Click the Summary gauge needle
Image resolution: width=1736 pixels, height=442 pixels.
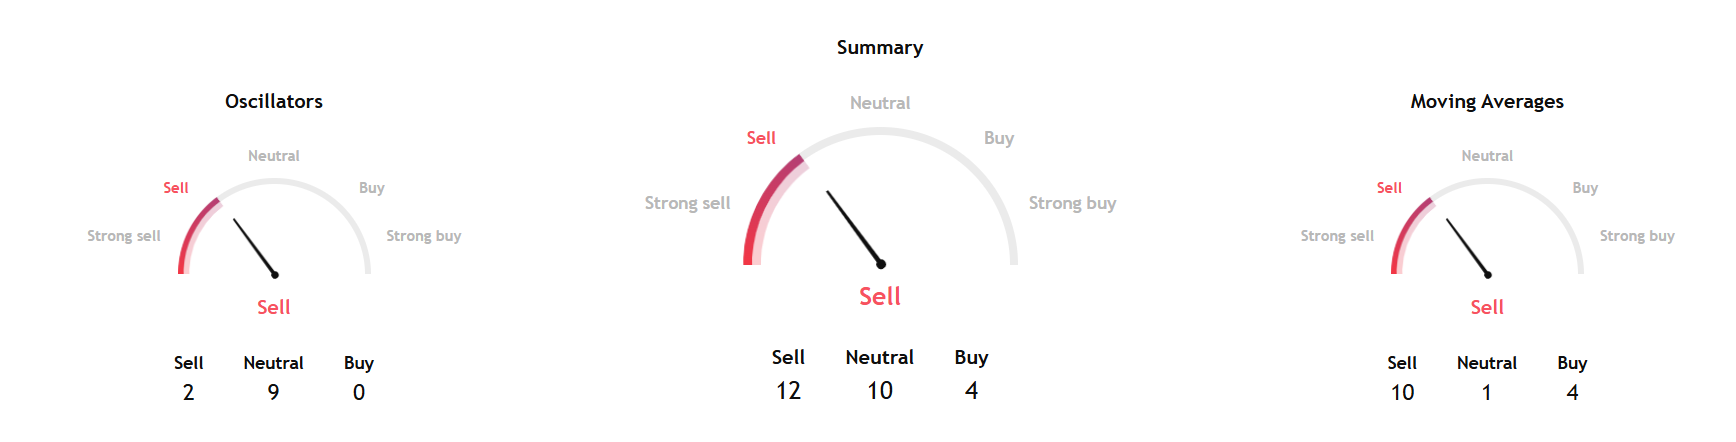coord(854,228)
